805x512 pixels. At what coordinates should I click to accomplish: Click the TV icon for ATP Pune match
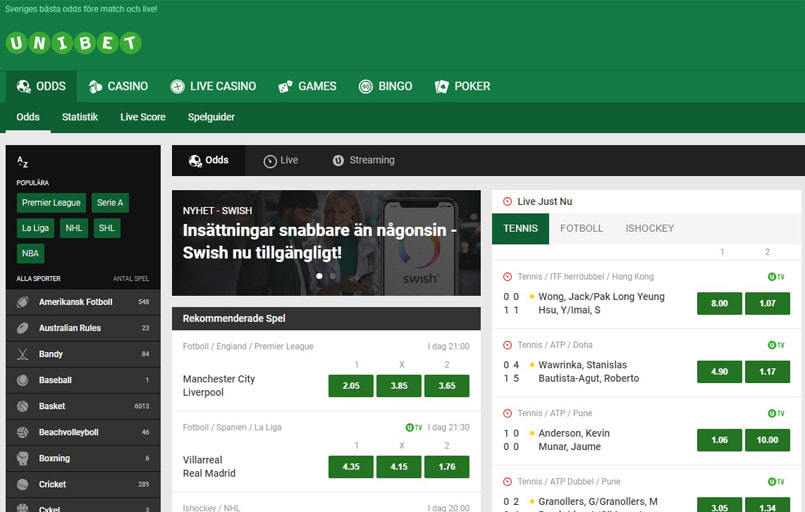tap(776, 413)
